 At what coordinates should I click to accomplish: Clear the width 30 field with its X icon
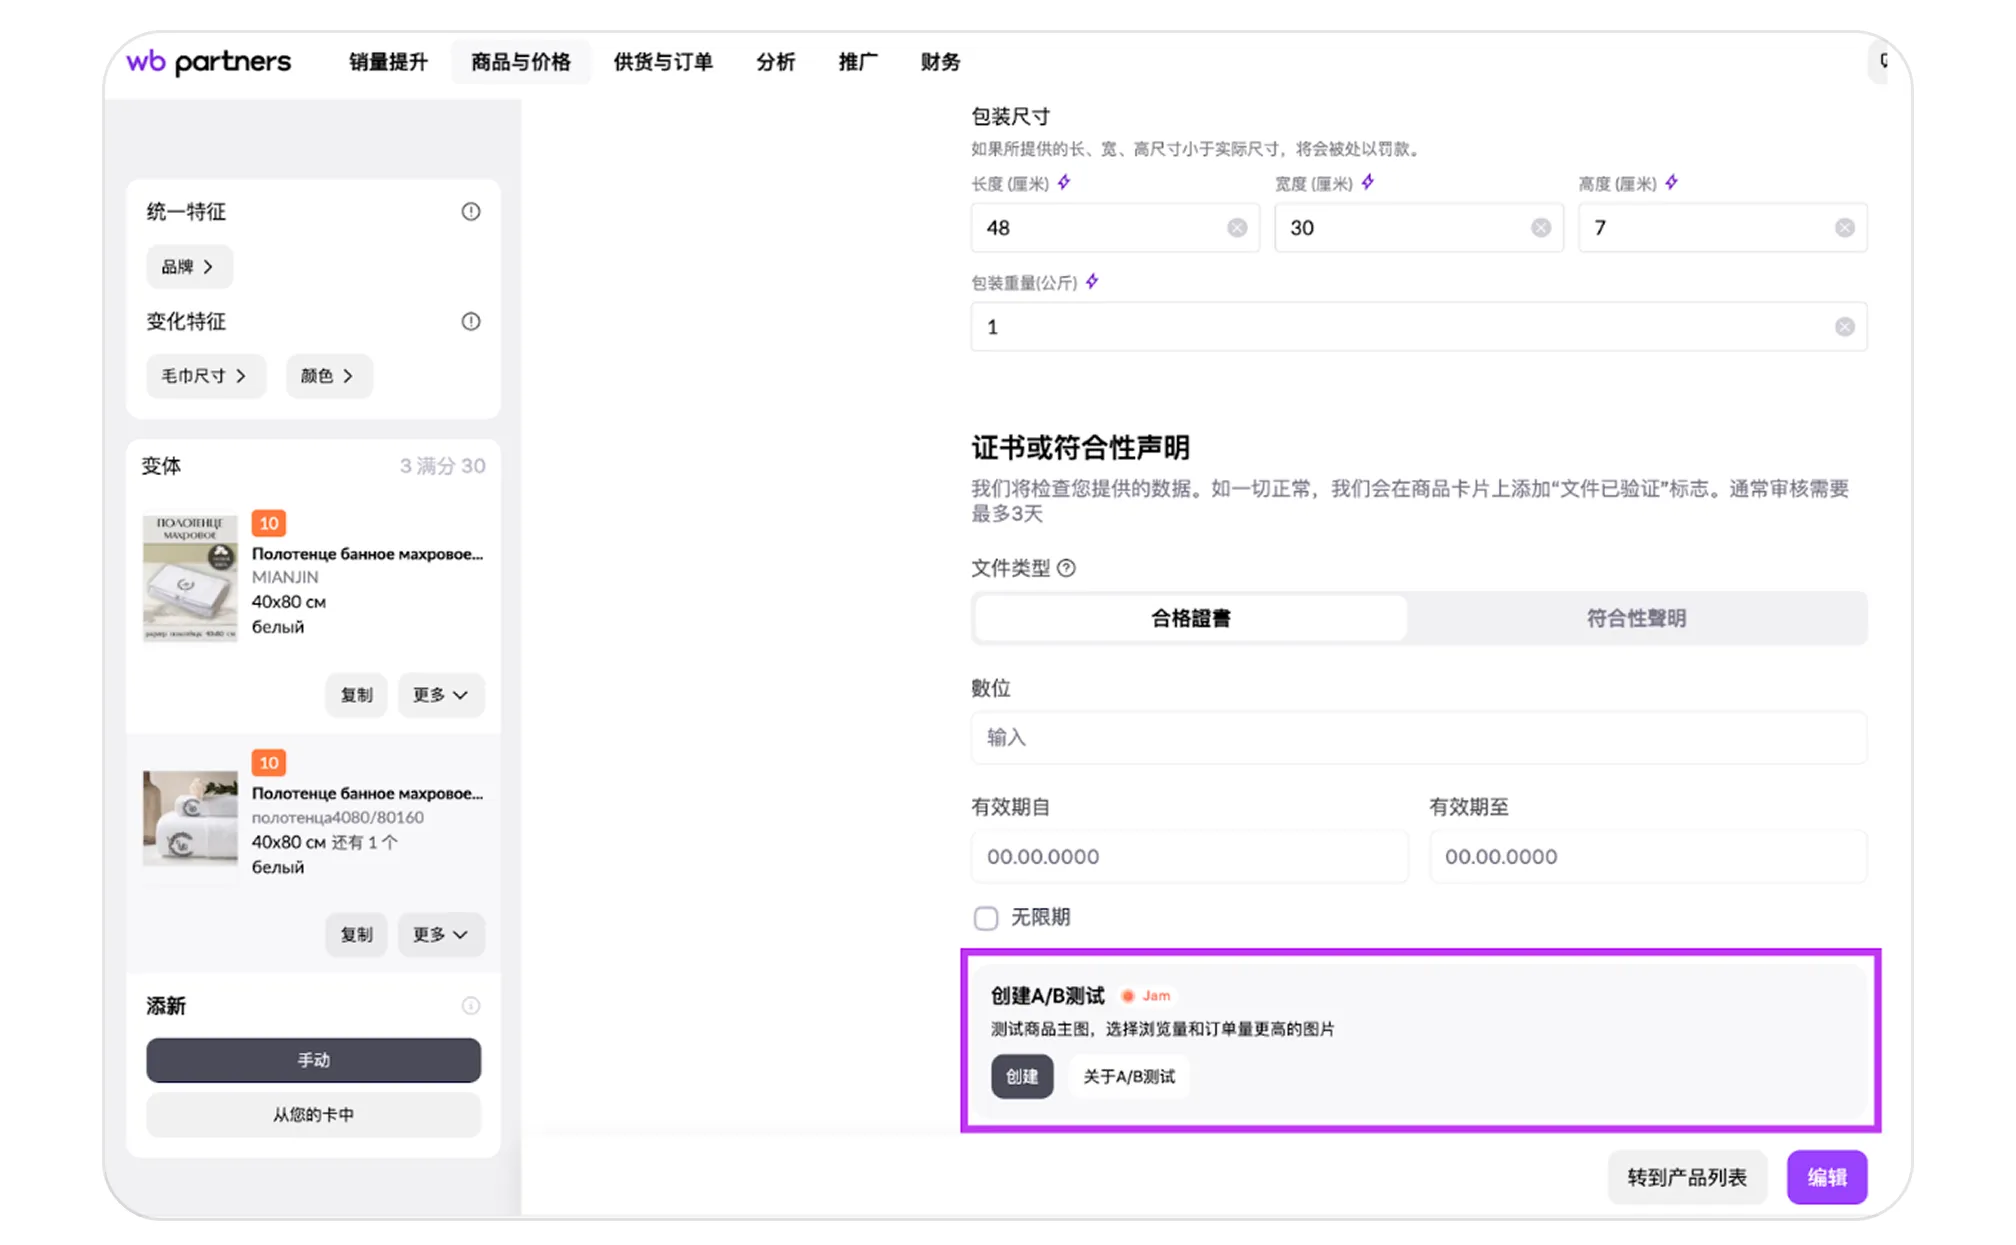click(x=1541, y=228)
